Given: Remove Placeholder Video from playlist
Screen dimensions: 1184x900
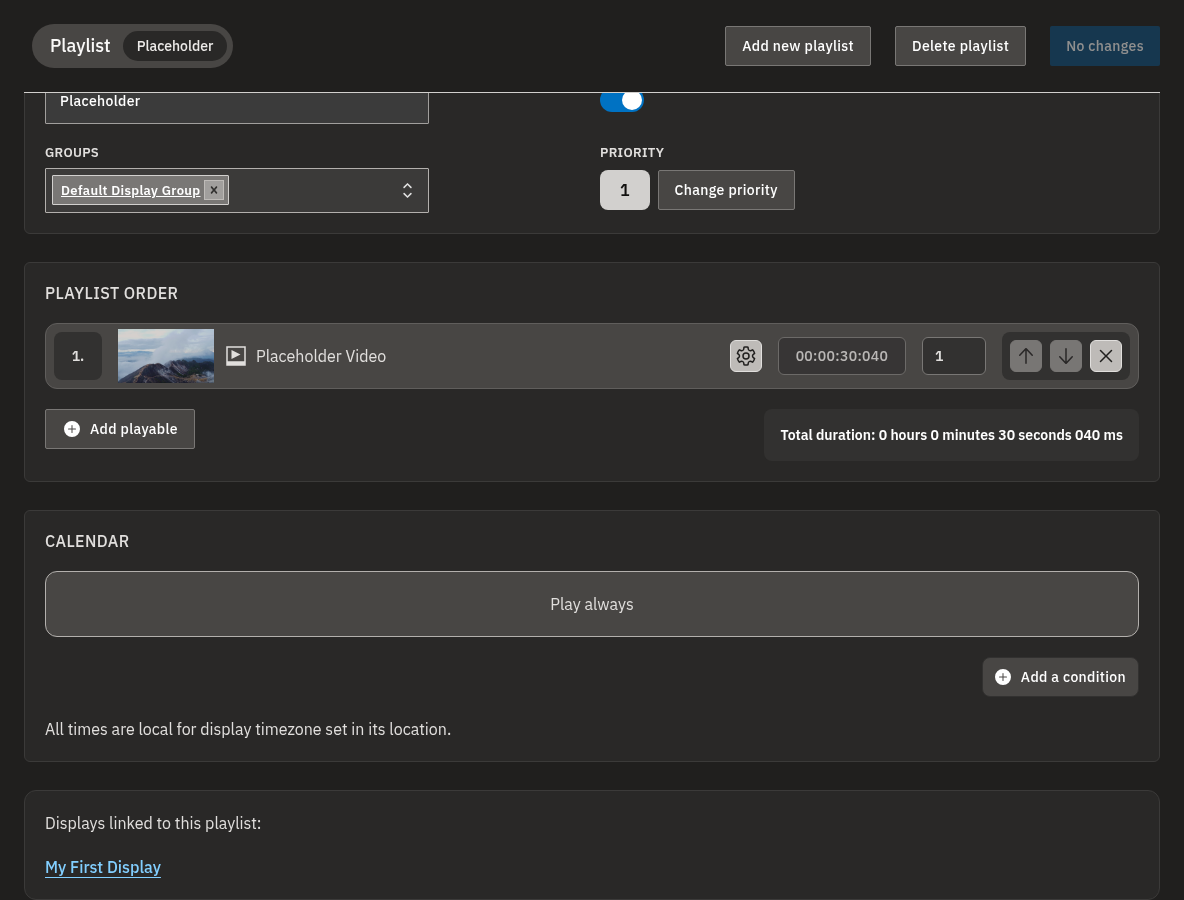Looking at the screenshot, I should [1105, 356].
